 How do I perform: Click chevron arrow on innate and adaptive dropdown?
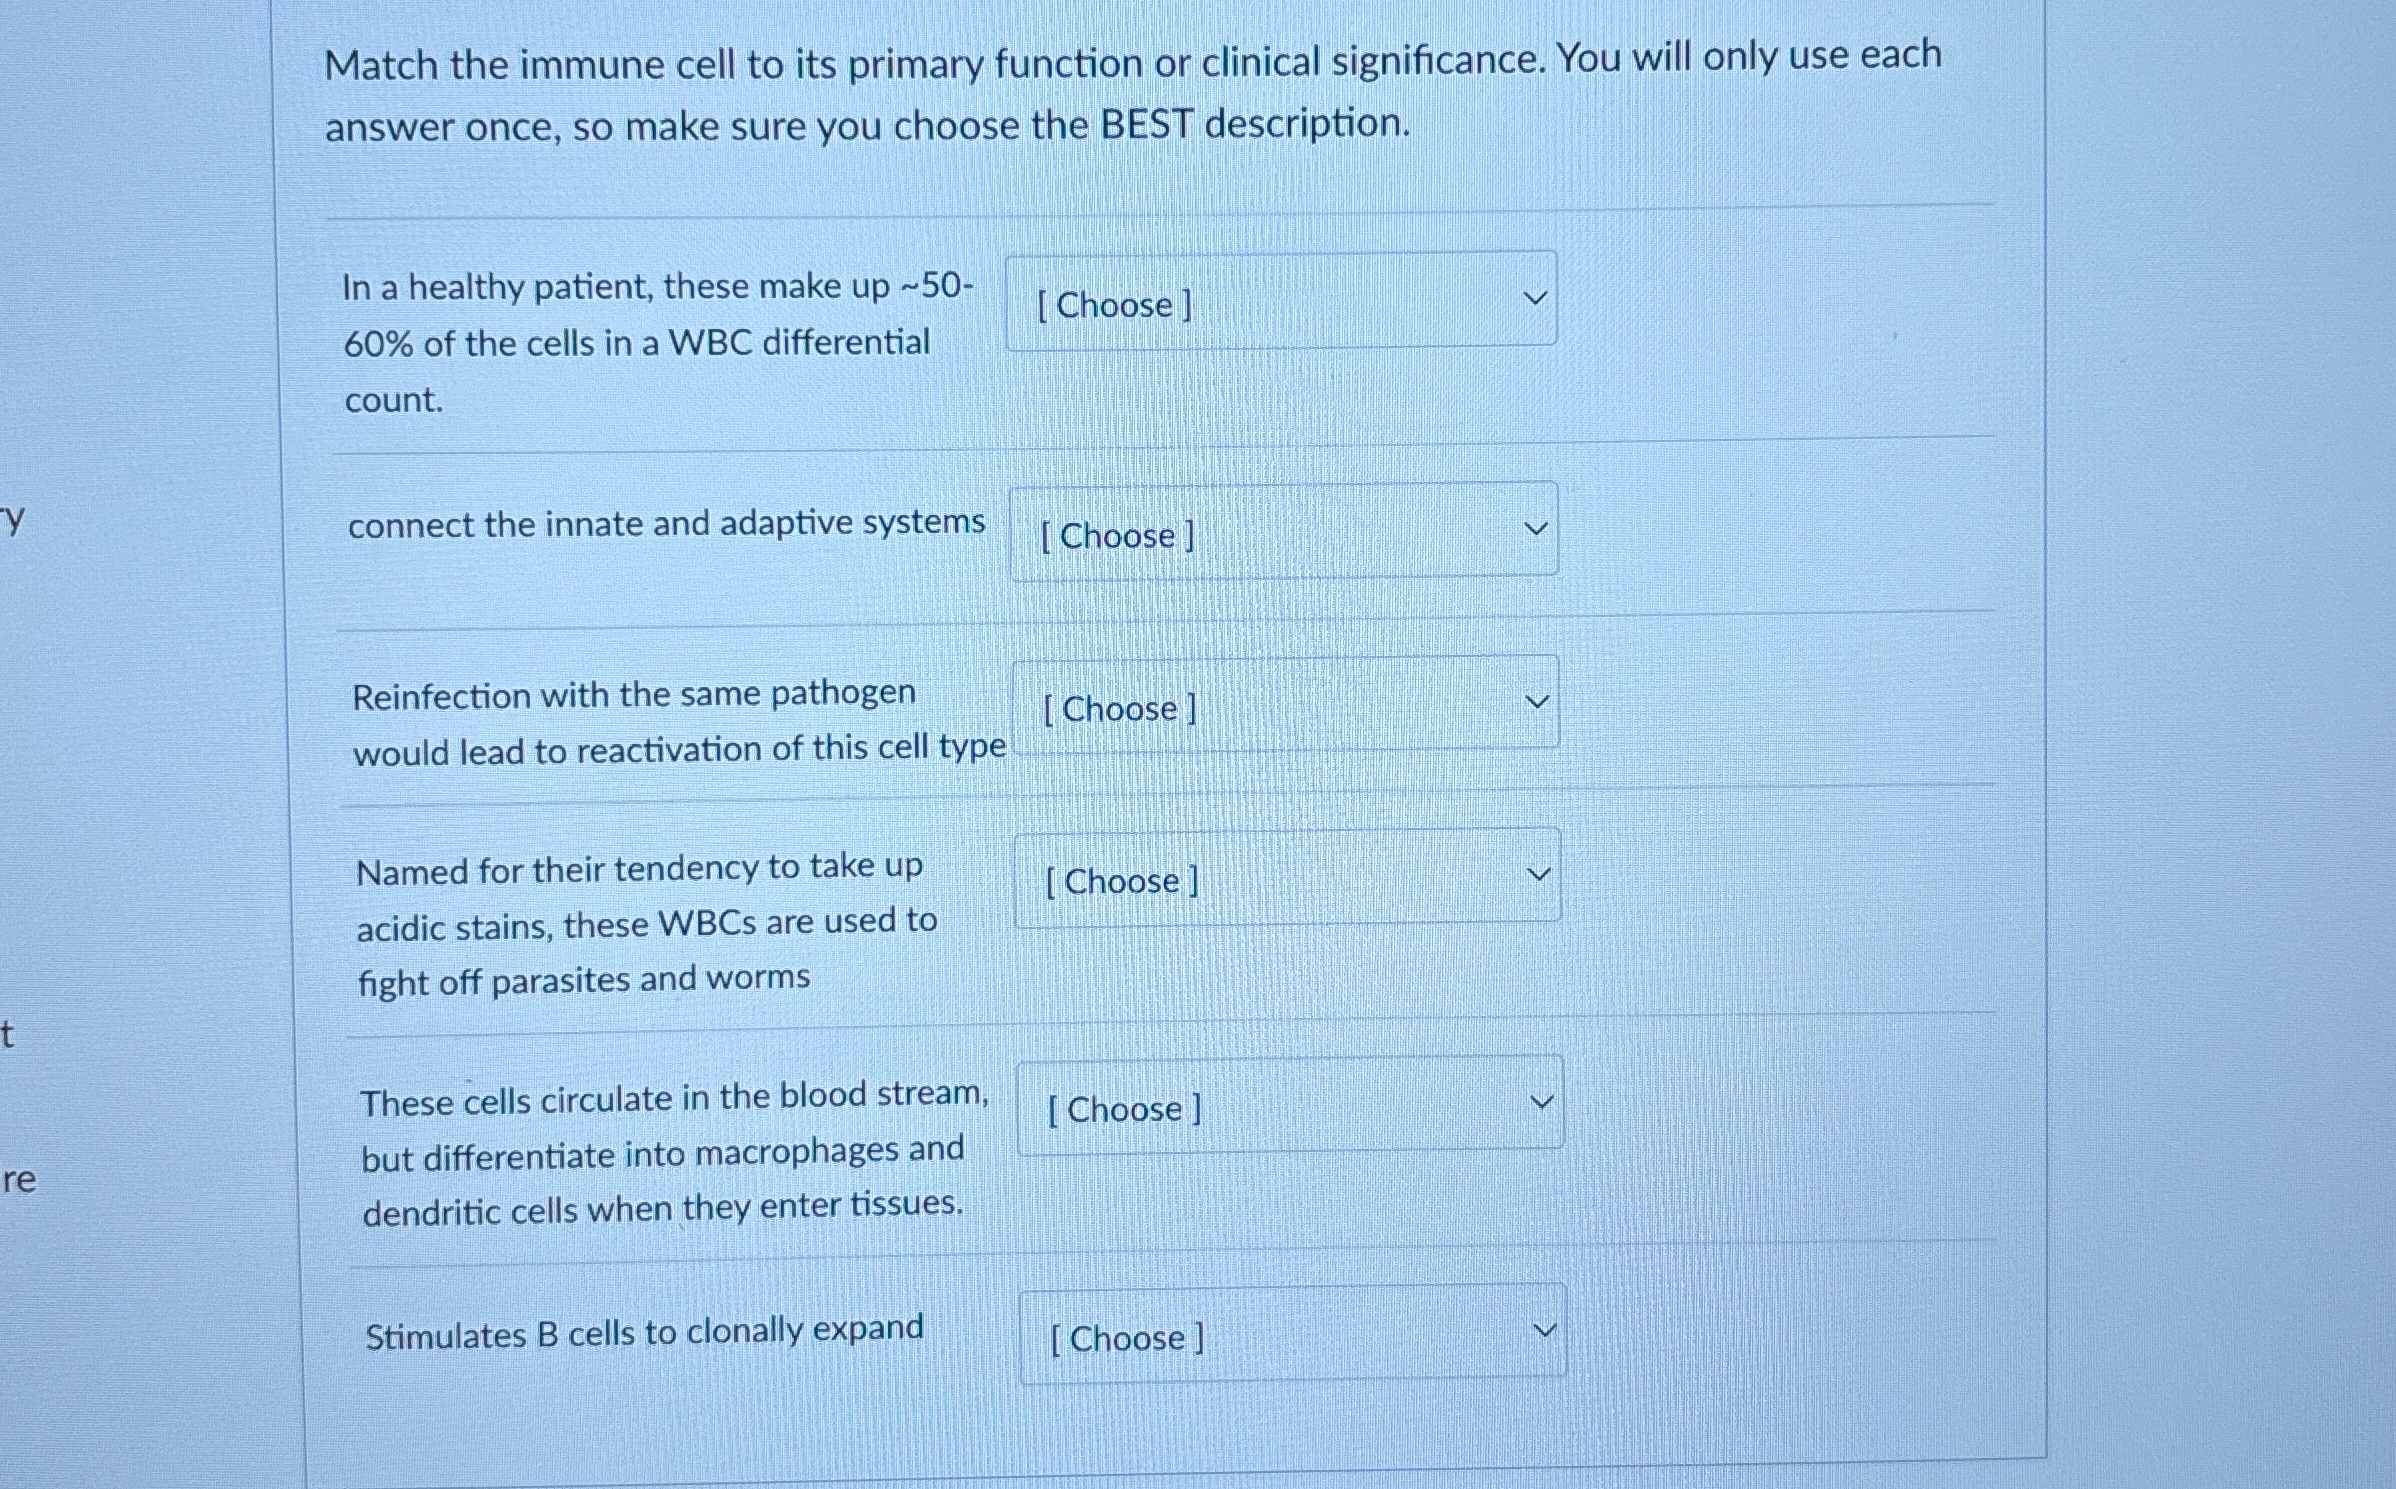pos(1536,528)
